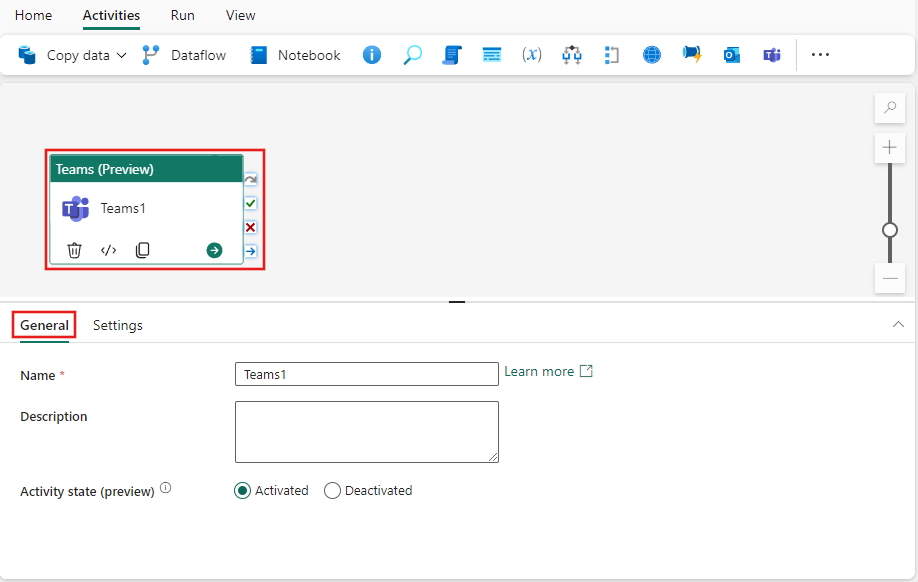Image resolution: width=918 pixels, height=582 pixels.
Task: Add the Script scroll activity
Action: (452, 55)
